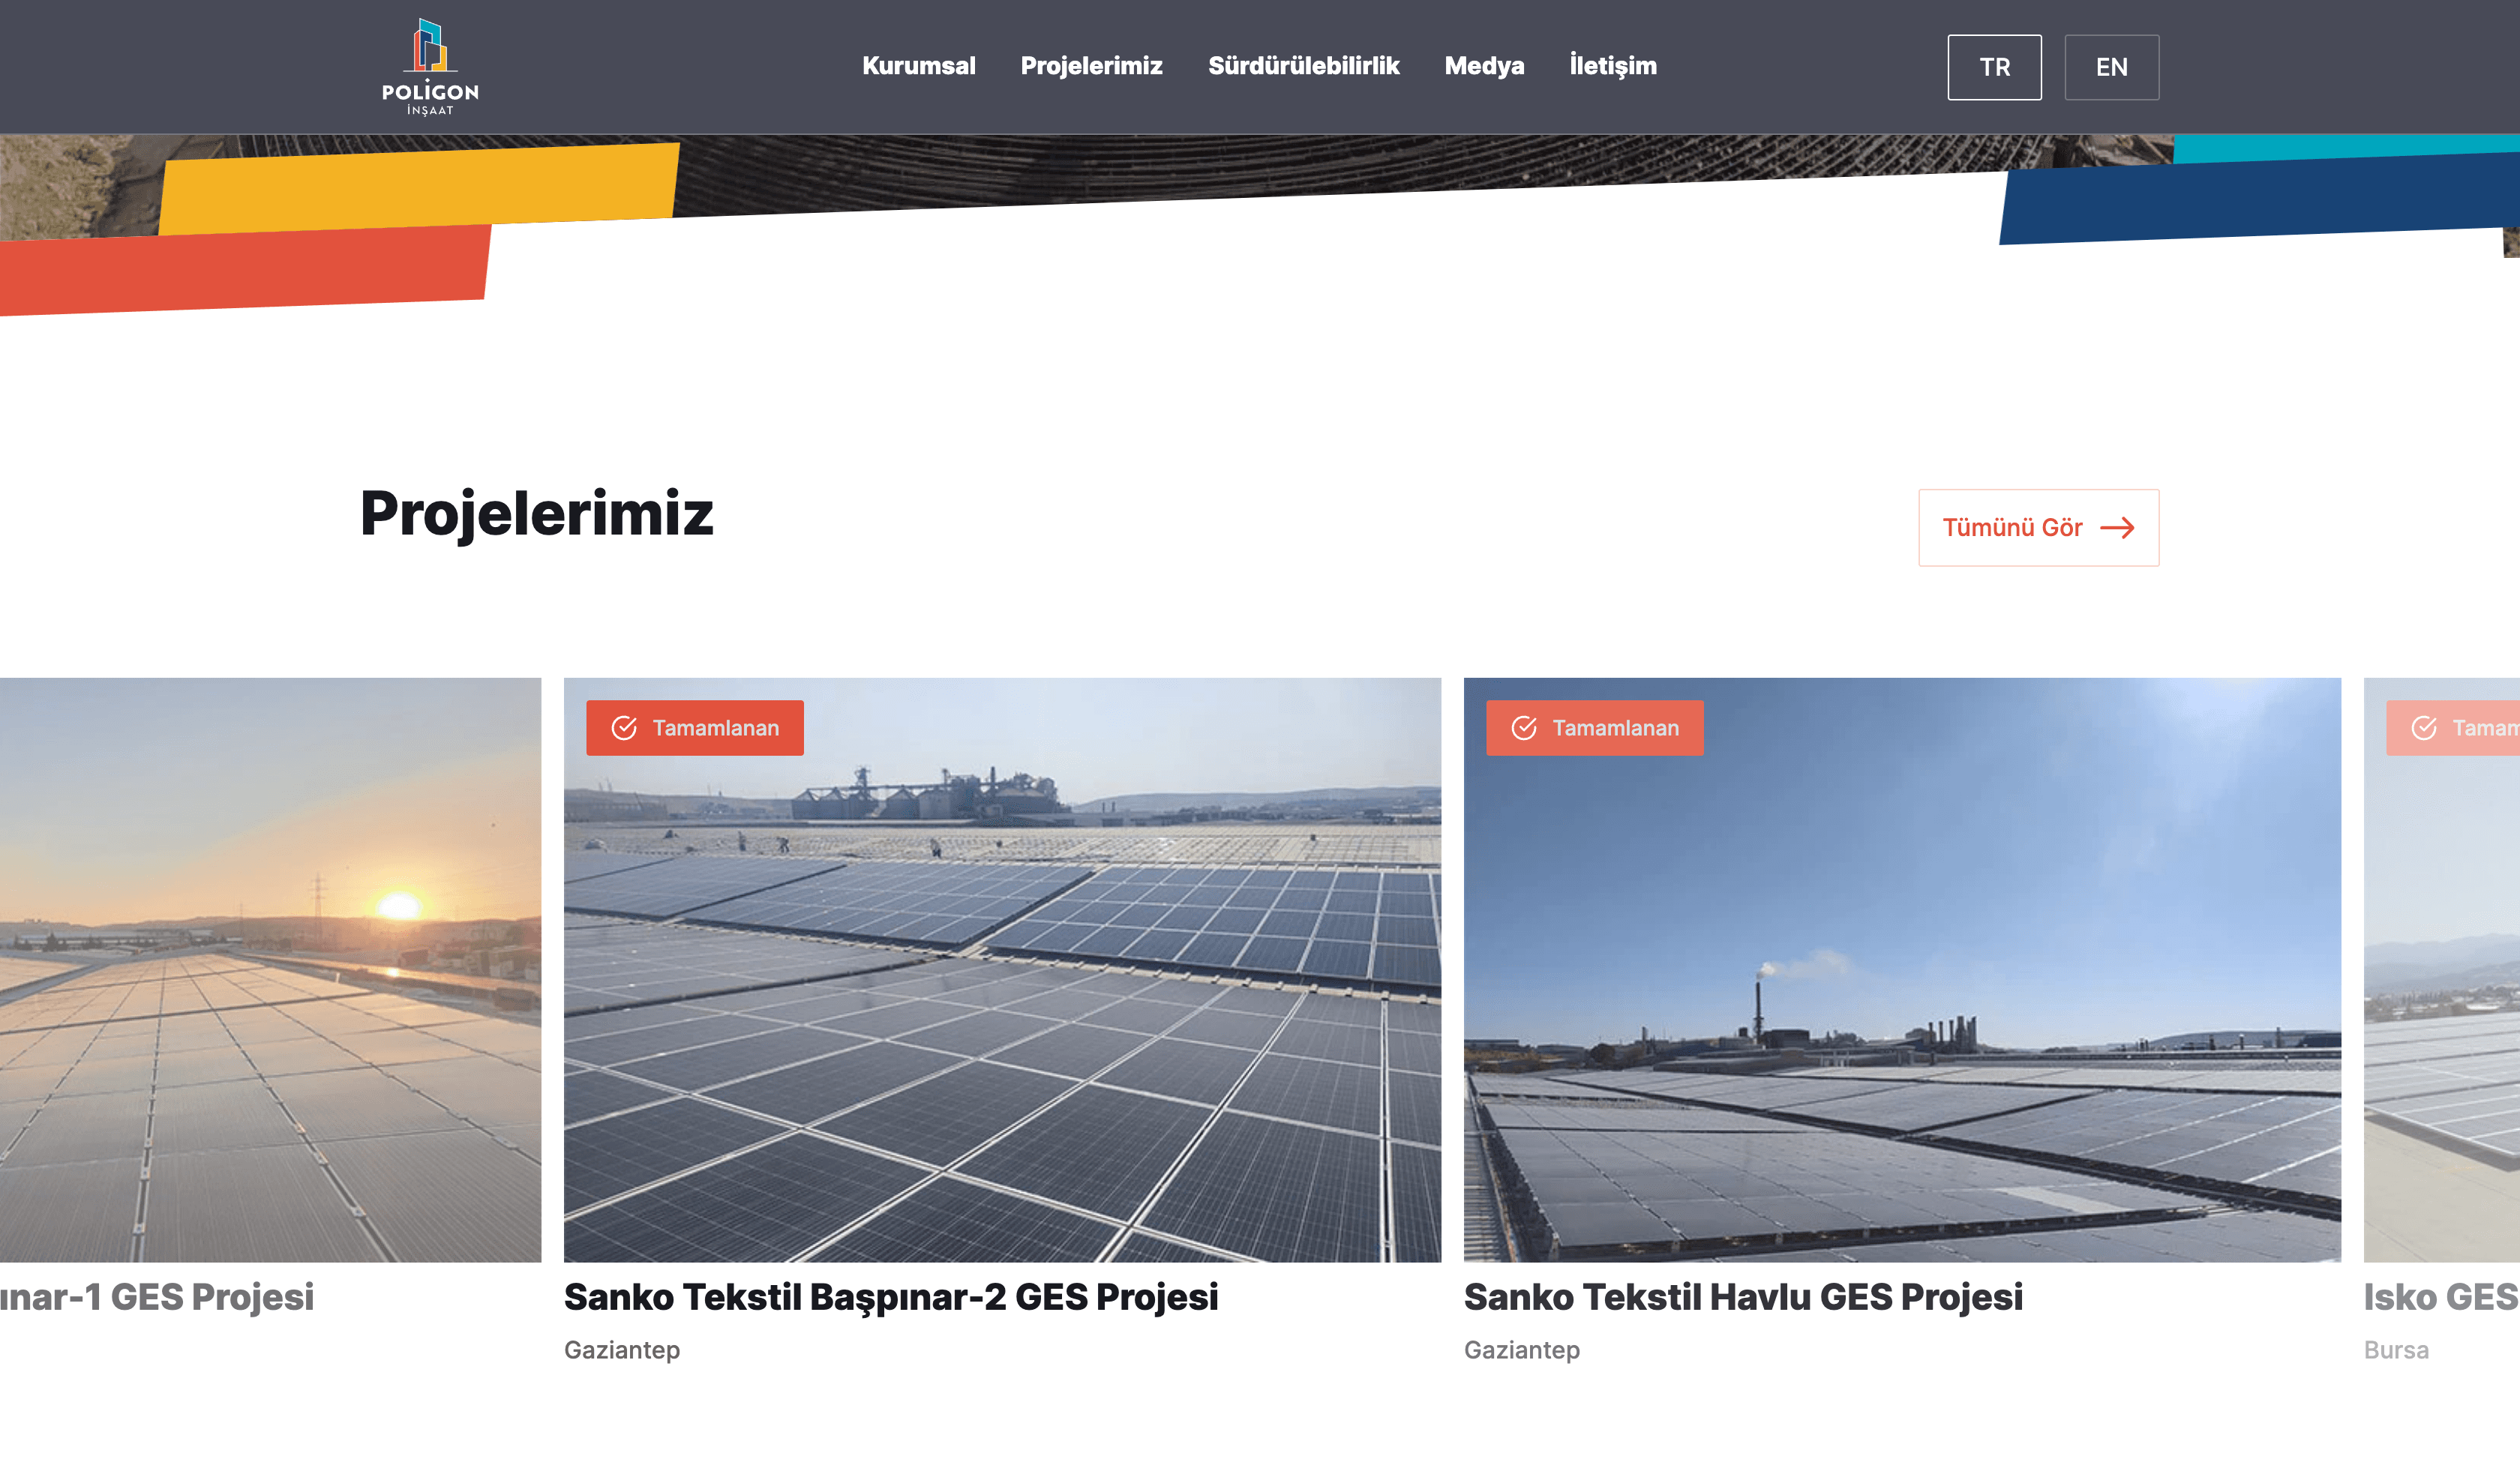The height and width of the screenshot is (1462, 2520).
Task: Open Sanko Tekstil Başpınar-2 GES Projesi title
Action: pyautogui.click(x=890, y=1297)
